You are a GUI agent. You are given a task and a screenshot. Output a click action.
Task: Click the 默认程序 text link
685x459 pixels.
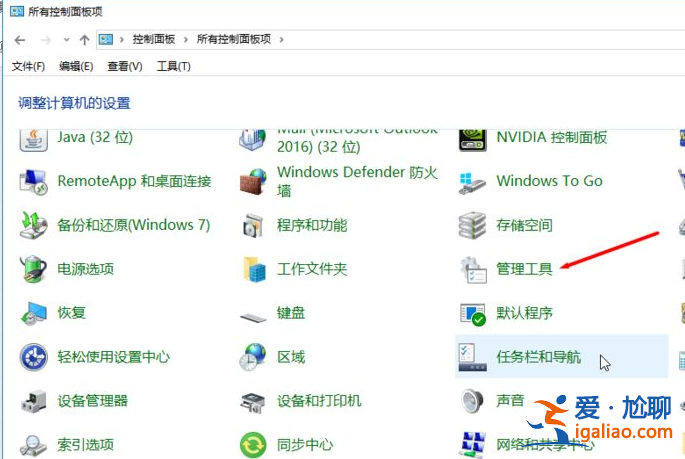point(524,313)
